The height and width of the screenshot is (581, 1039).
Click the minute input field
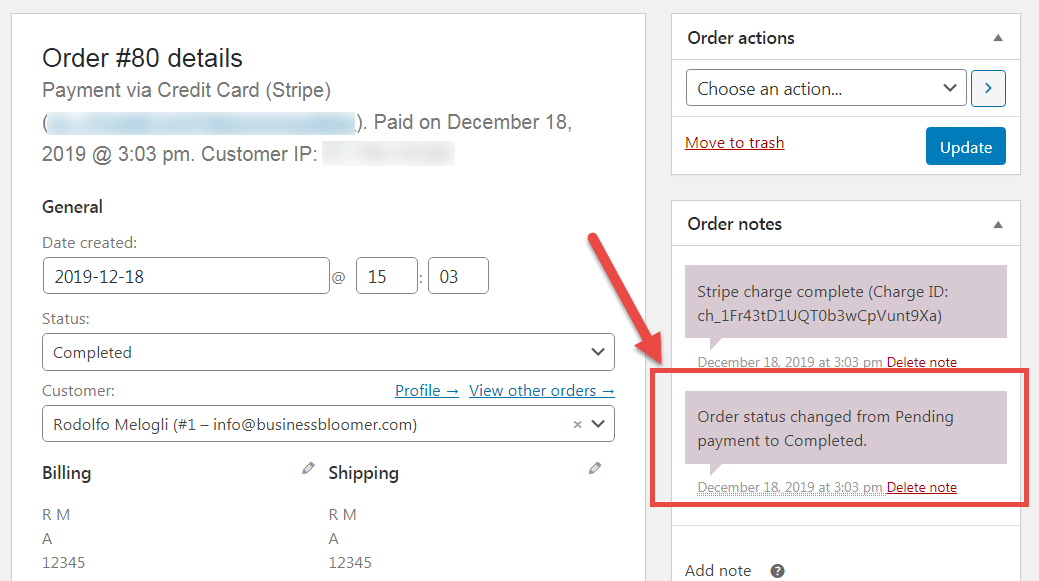click(x=458, y=276)
